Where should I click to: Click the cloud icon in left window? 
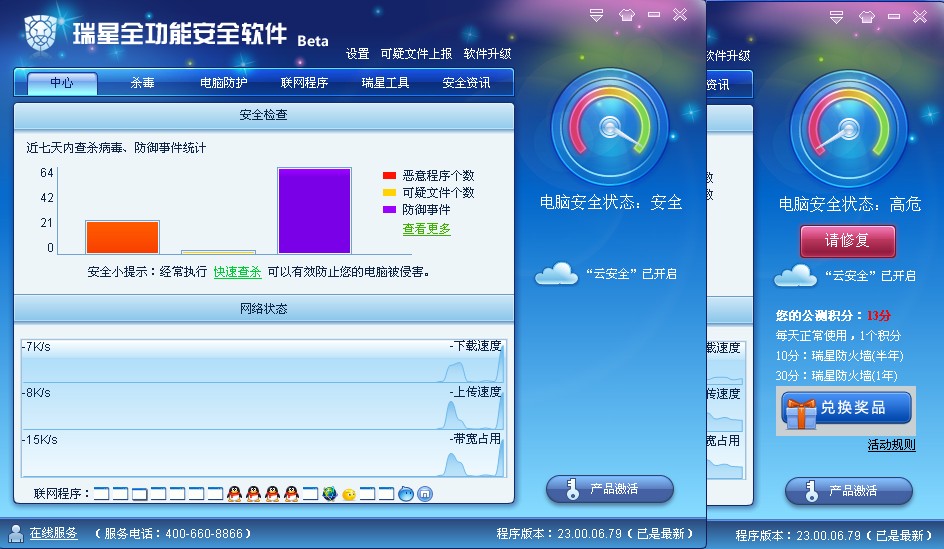556,273
